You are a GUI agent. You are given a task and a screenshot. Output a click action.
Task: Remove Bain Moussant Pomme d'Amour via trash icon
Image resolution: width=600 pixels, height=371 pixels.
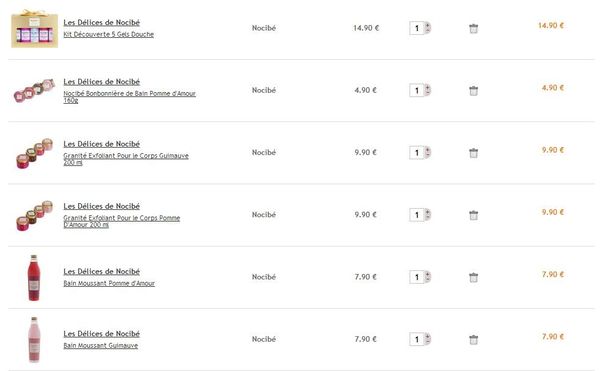[x=473, y=277]
